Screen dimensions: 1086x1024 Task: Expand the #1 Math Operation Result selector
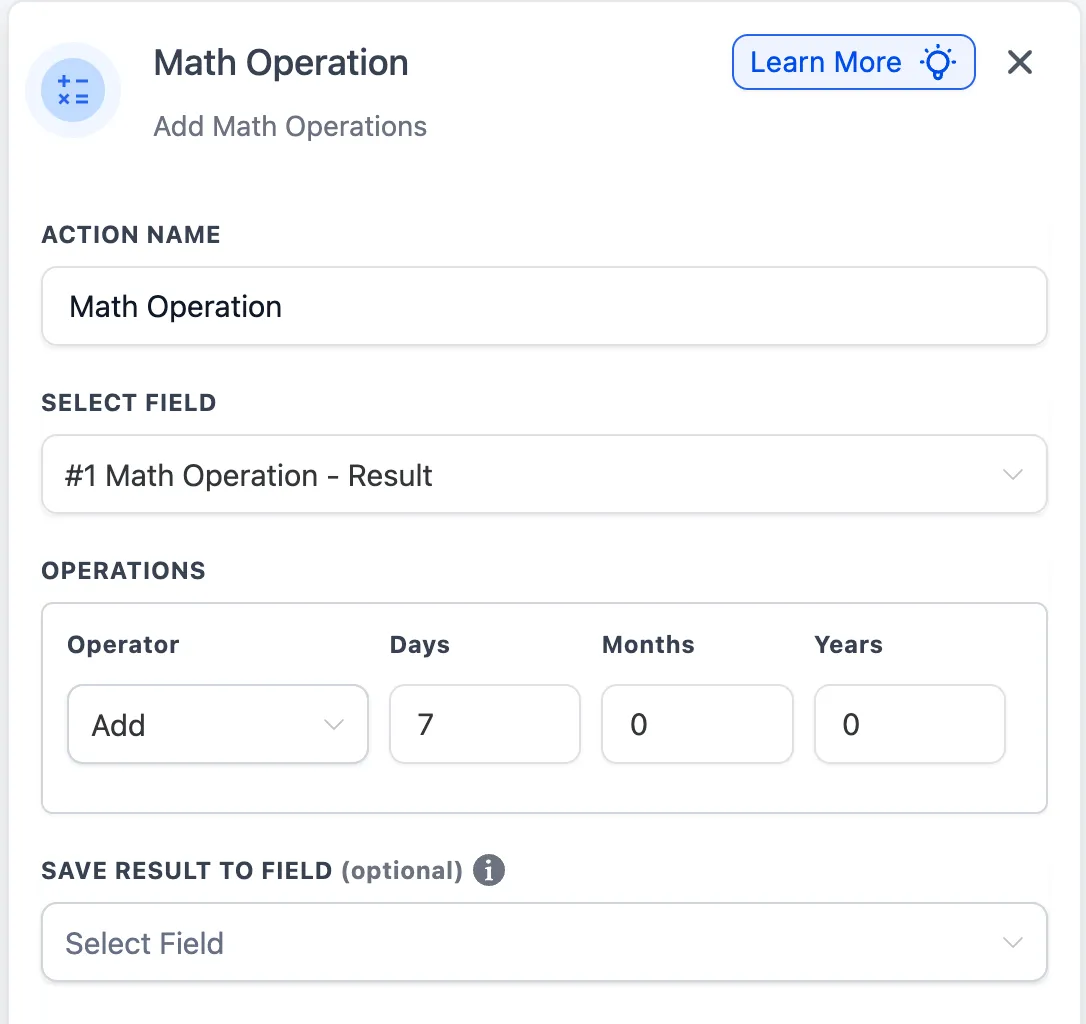(1013, 474)
